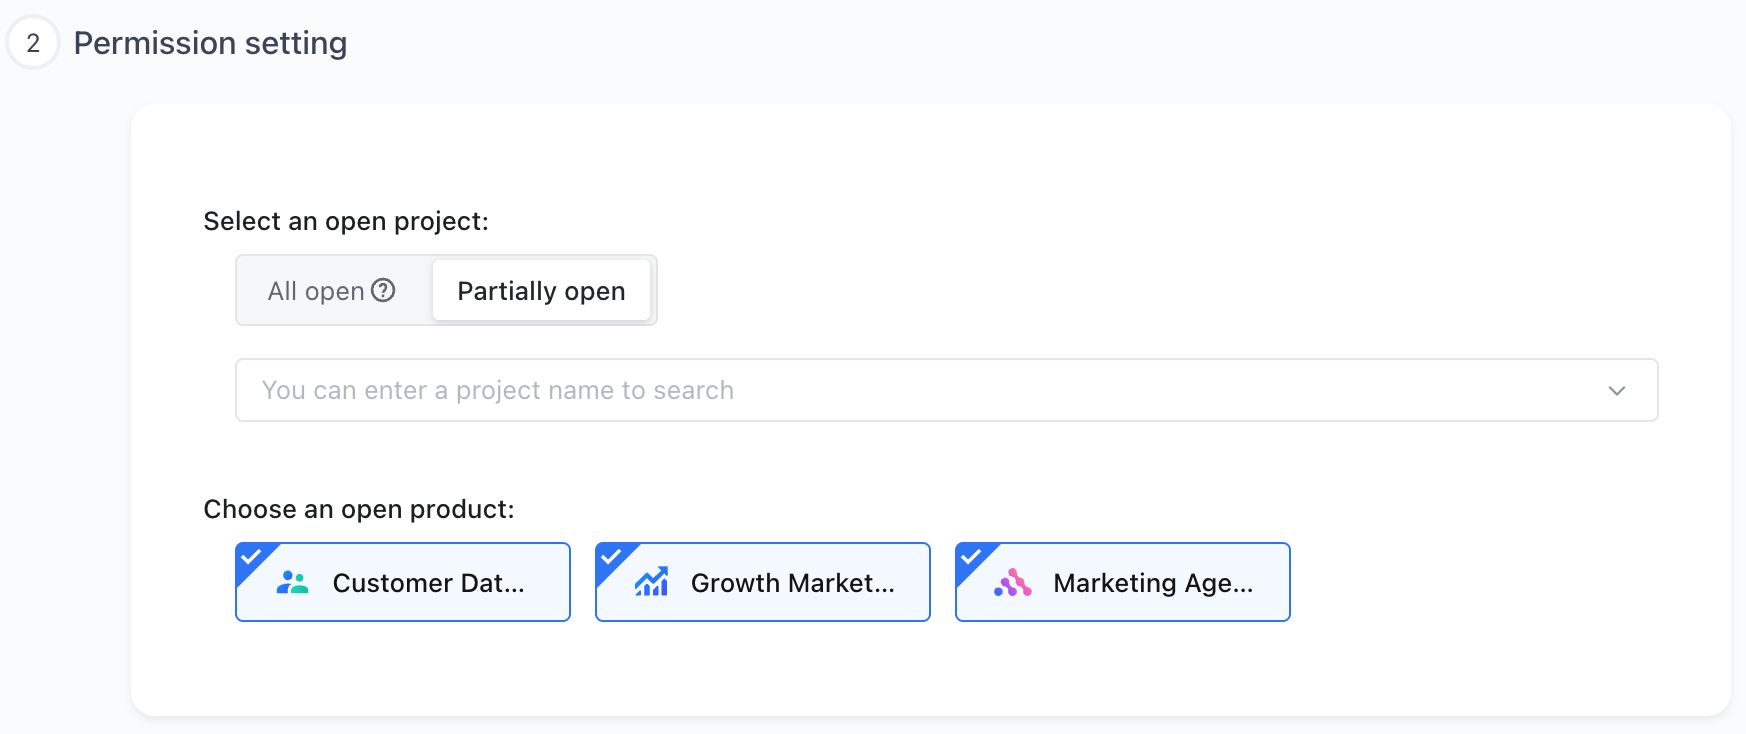
Task: Deselect the Marketing Age... product card
Action: click(x=1123, y=582)
